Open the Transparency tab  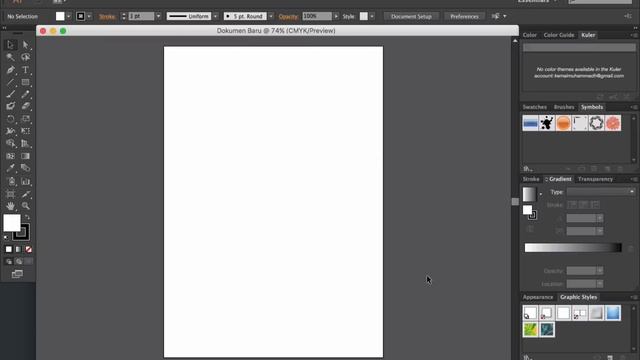(x=595, y=179)
